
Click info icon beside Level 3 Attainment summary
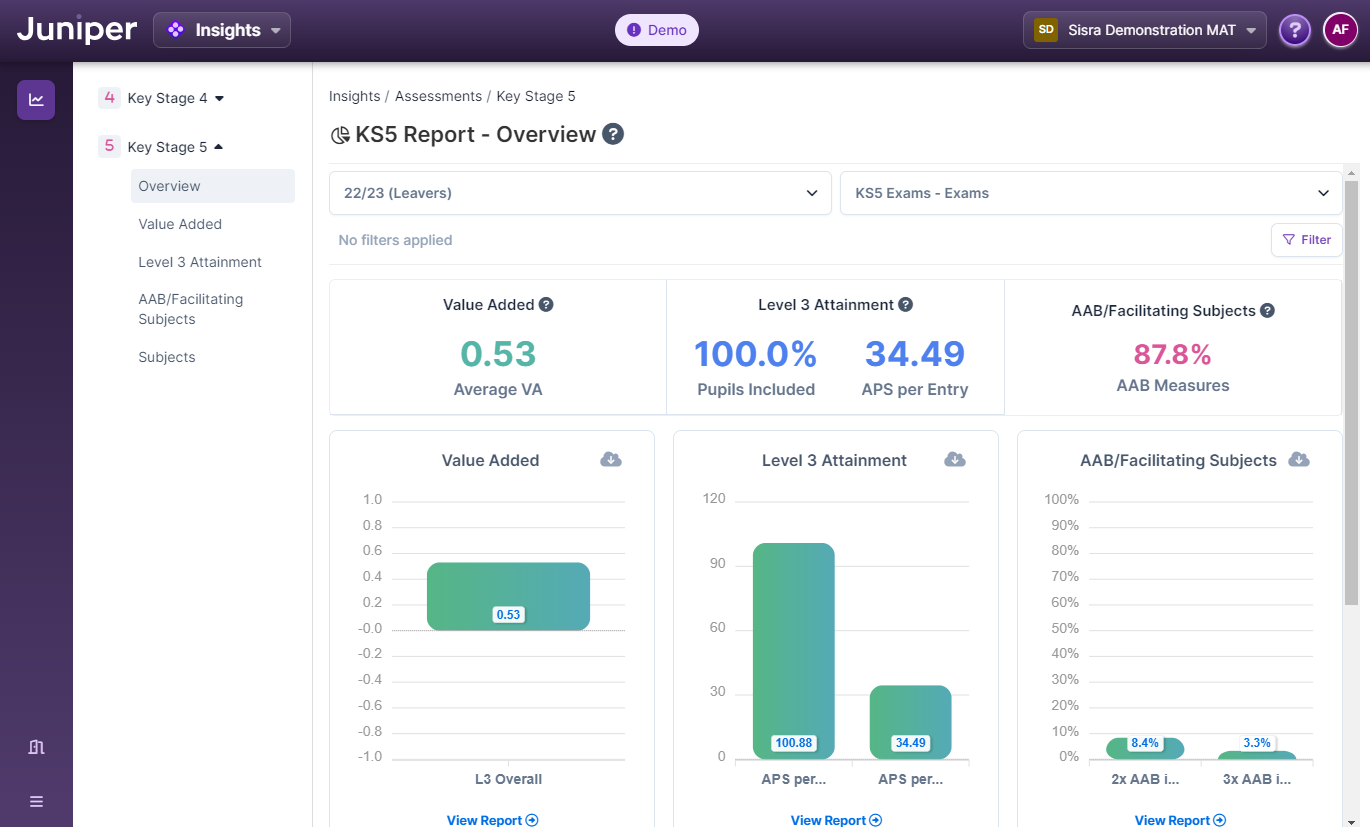905,305
